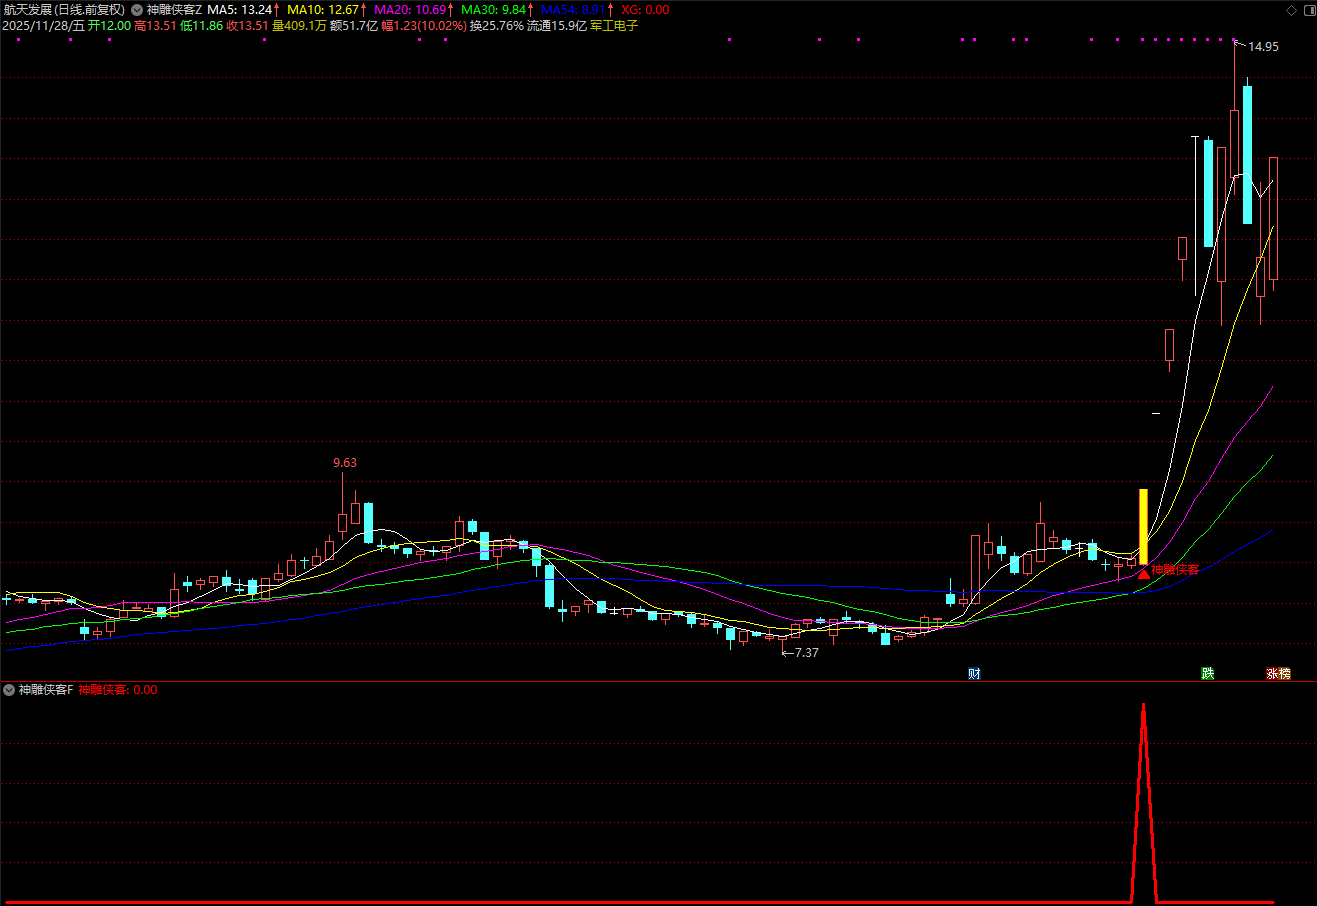Image resolution: width=1317 pixels, height=906 pixels.
Task: Click the 航天发展 stock title
Action: pos(27,10)
